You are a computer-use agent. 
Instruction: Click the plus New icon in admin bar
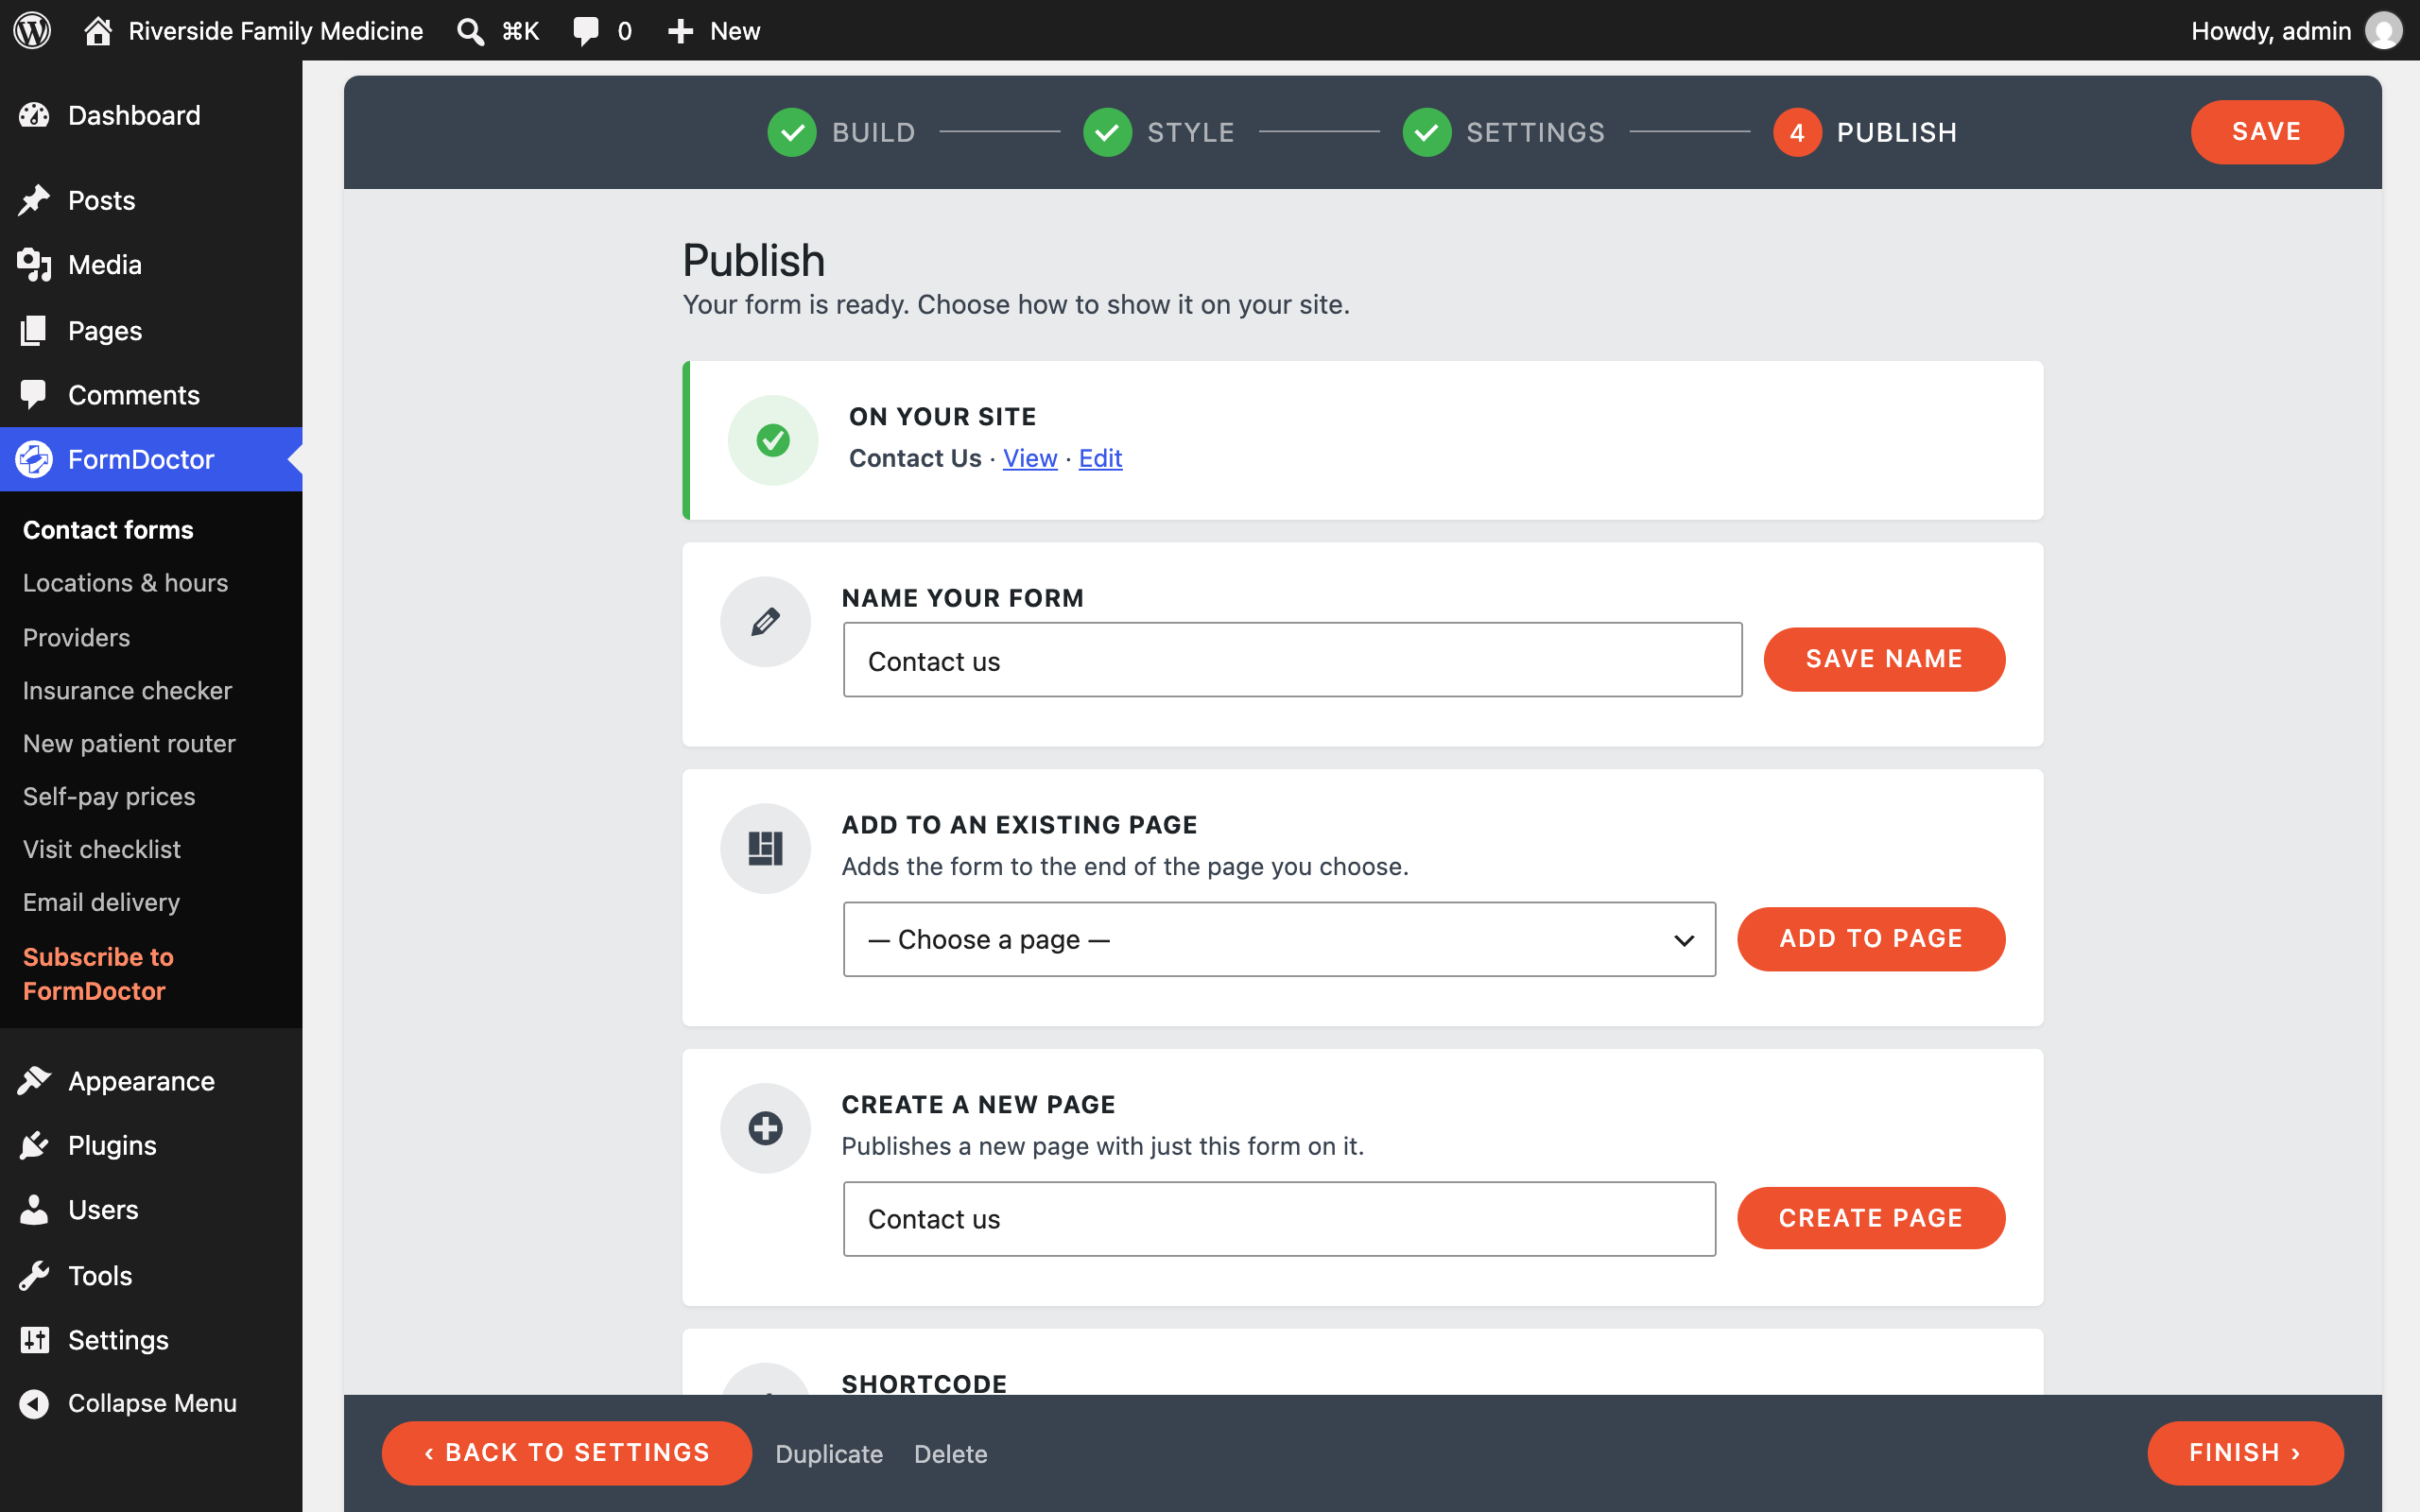(x=680, y=31)
